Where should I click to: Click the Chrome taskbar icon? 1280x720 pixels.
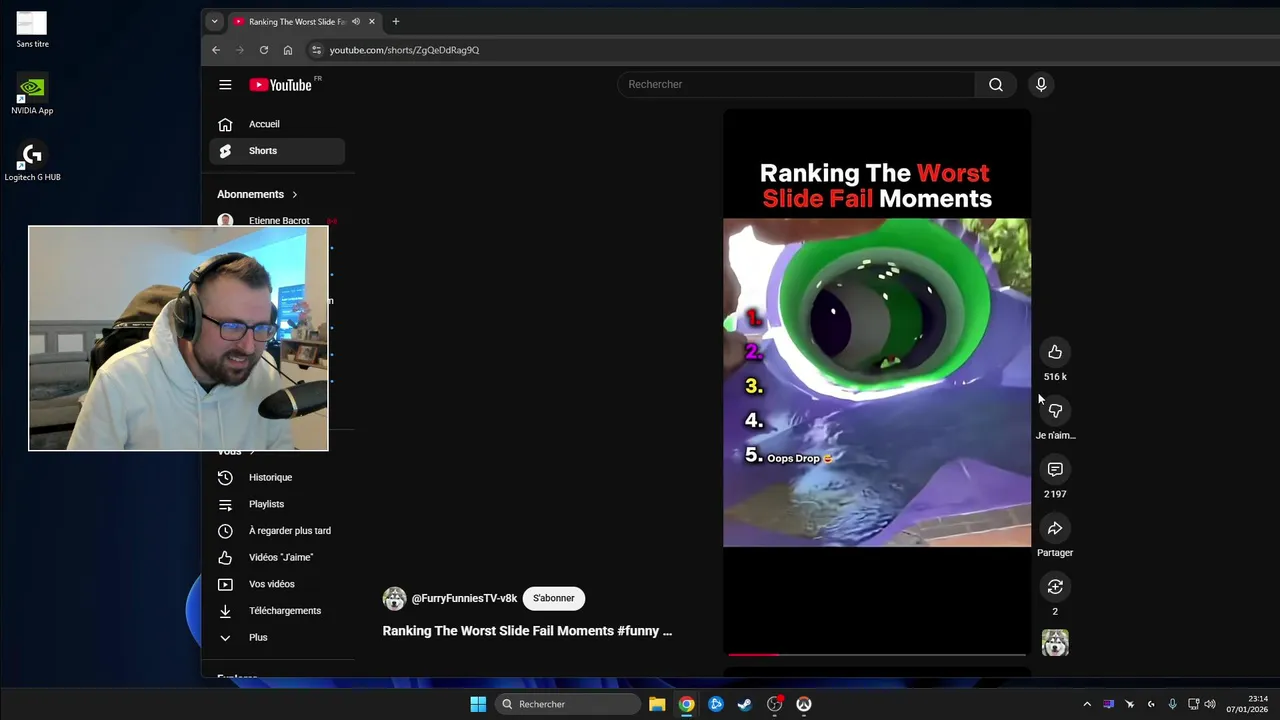686,704
